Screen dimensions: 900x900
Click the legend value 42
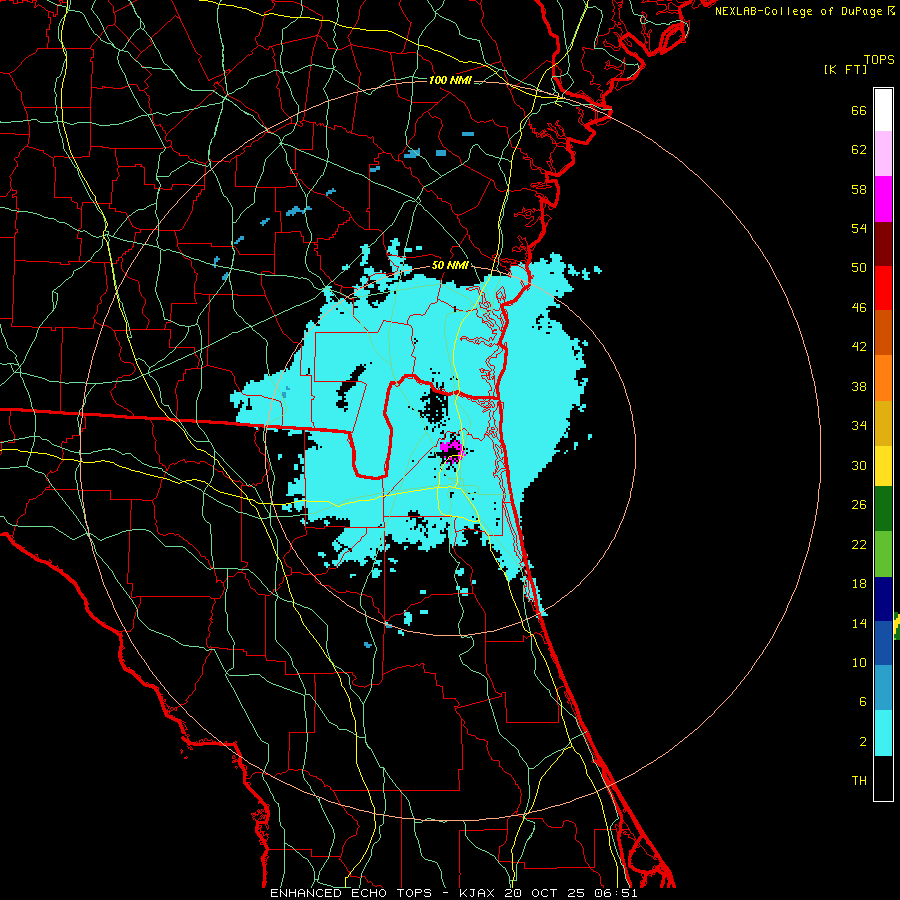pyautogui.click(x=859, y=347)
